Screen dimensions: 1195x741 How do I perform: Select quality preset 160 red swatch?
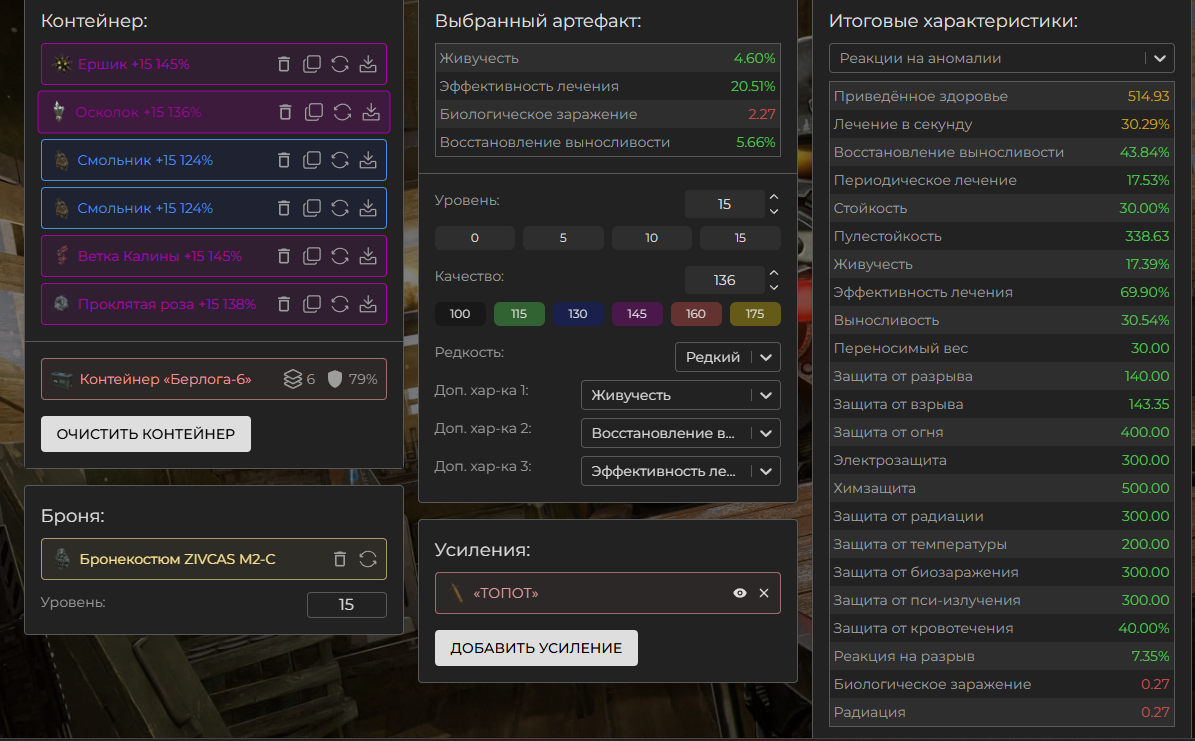point(696,314)
